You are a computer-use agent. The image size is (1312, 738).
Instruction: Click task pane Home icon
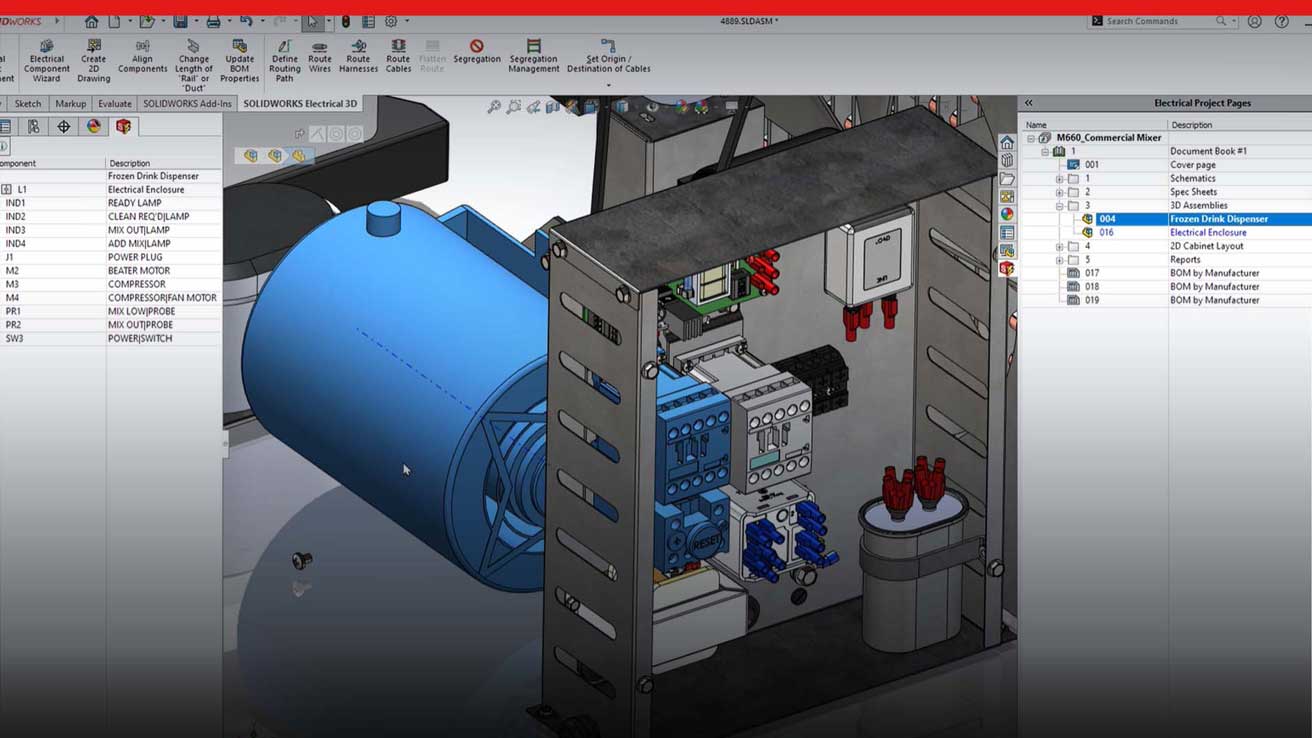click(1007, 143)
